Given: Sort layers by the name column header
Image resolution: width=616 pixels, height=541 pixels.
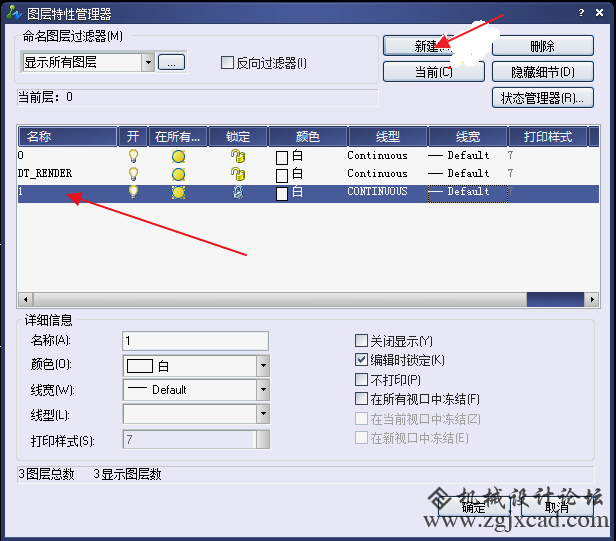Looking at the screenshot, I should (68, 136).
